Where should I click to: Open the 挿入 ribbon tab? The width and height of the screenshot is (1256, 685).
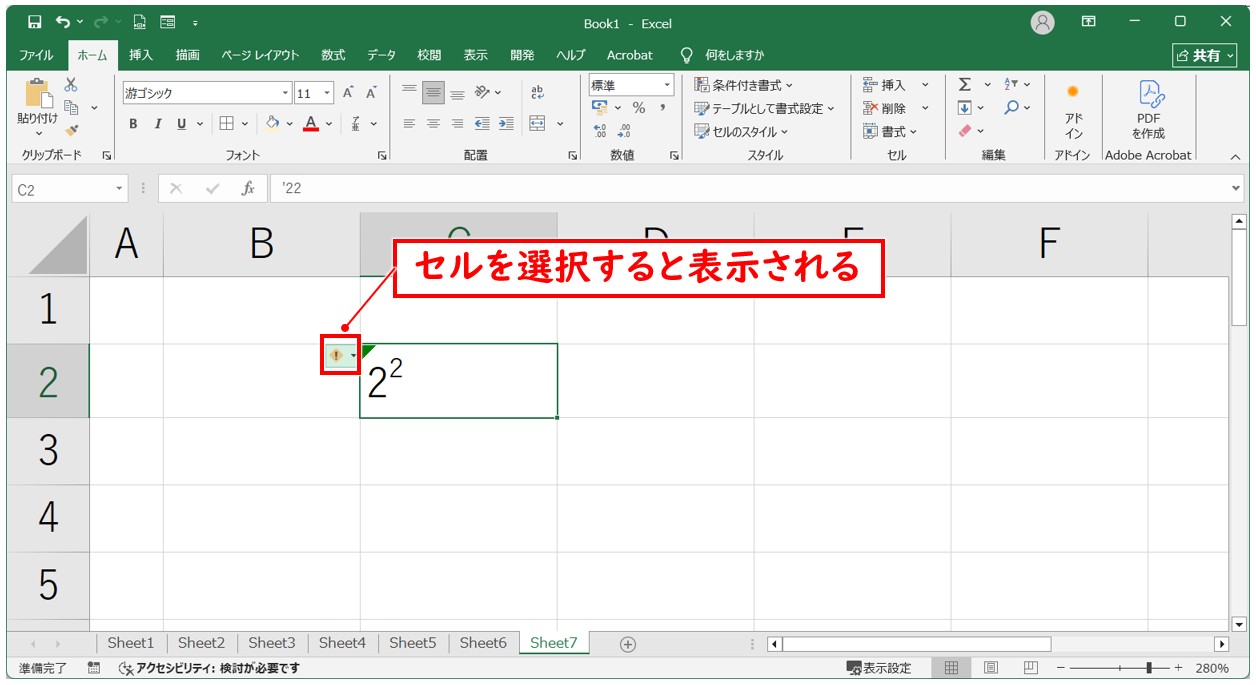(140, 55)
